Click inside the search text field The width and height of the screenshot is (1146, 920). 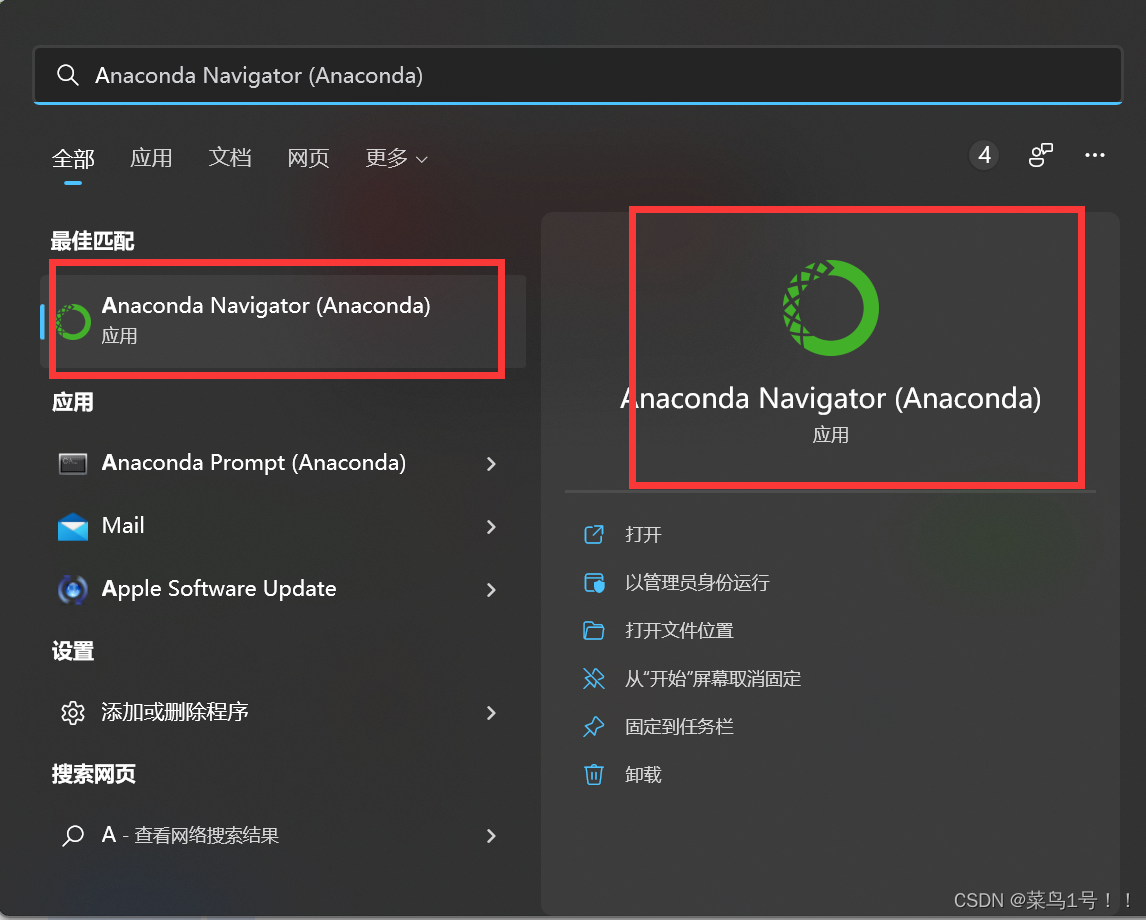pos(577,75)
